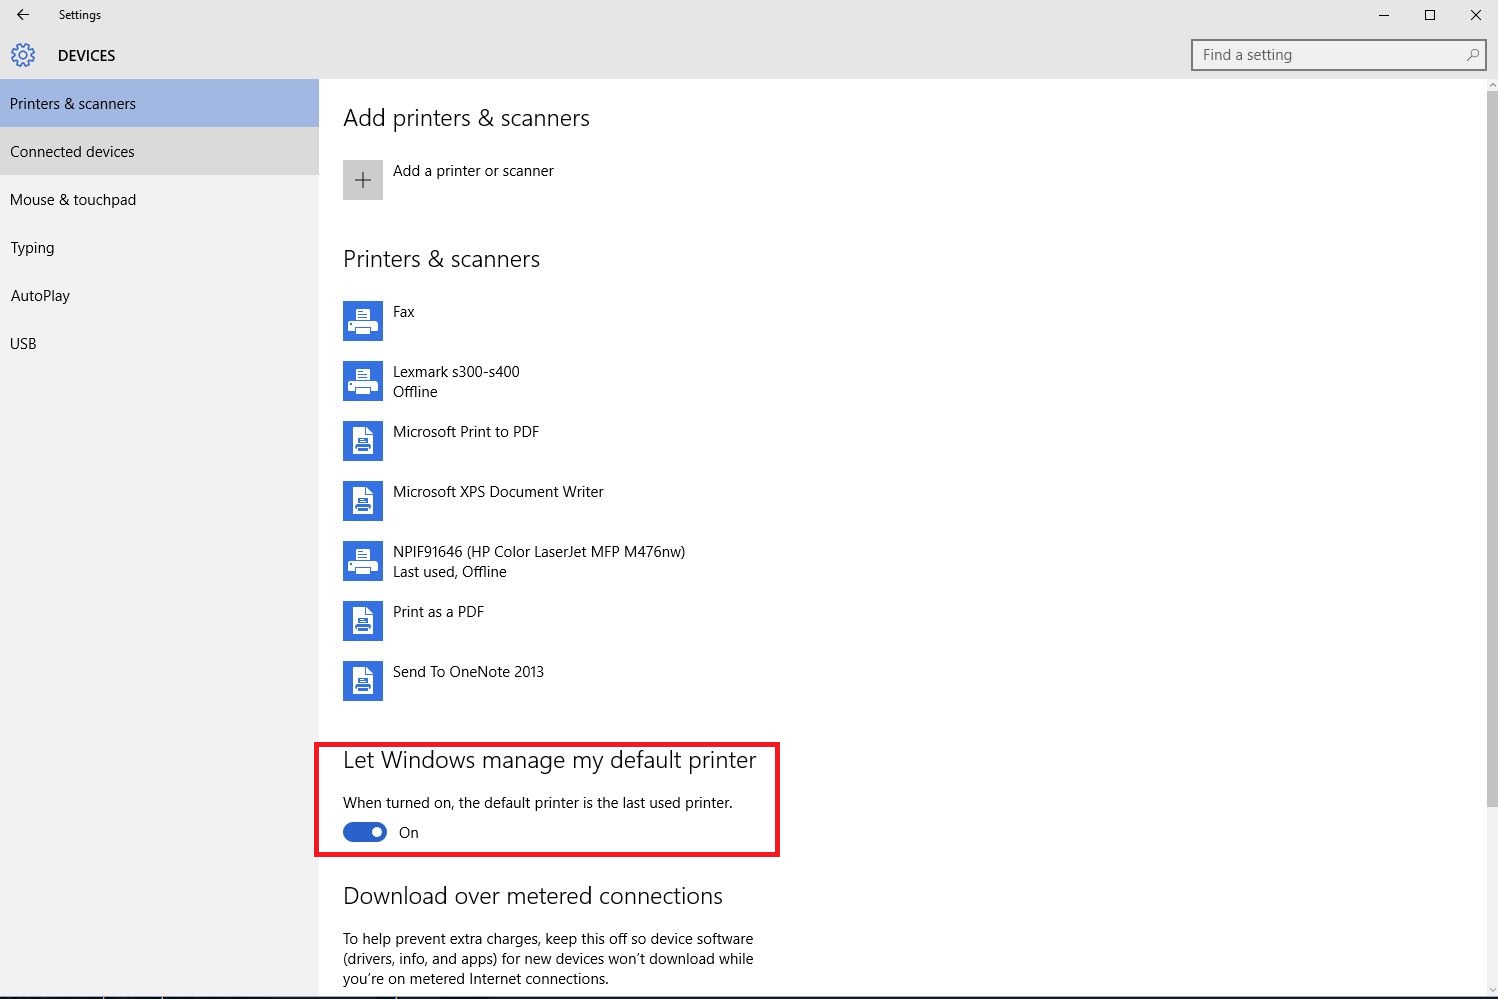Turn off Let Windows manage default printer
This screenshot has width=1498, height=999.
tap(365, 832)
